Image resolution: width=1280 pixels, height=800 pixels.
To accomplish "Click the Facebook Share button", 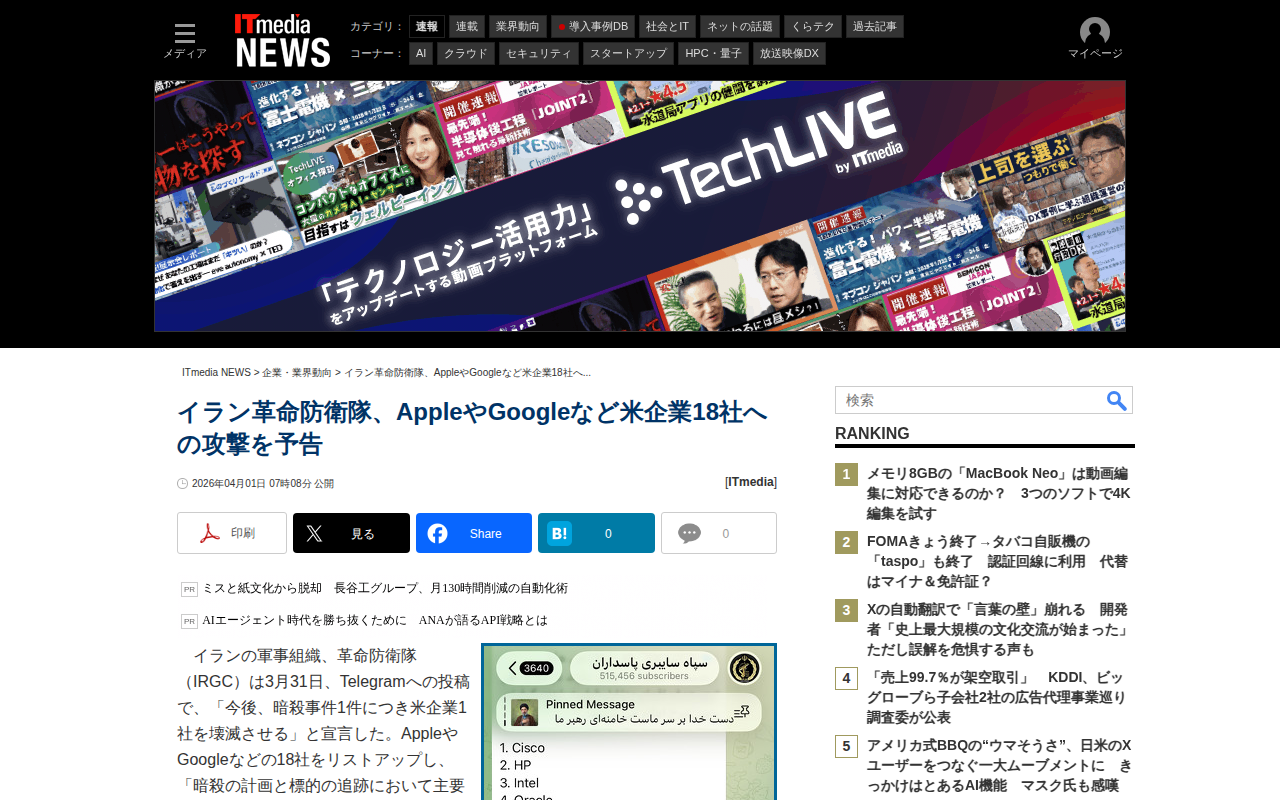I will (474, 533).
